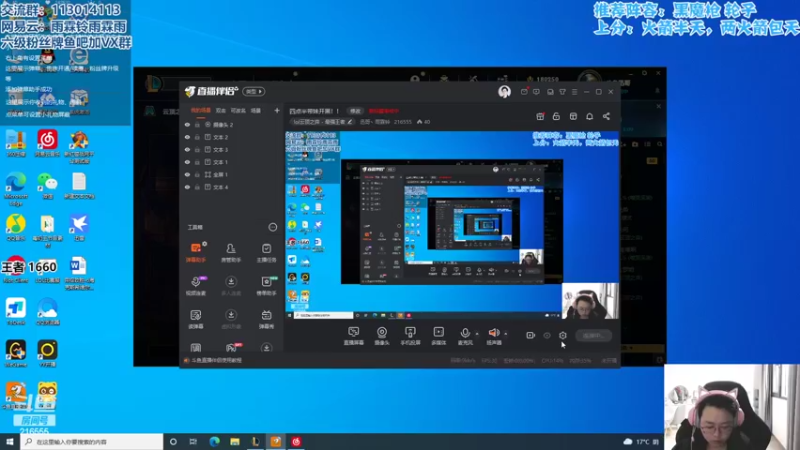Switch to the fourth scene tab

tap(256, 110)
